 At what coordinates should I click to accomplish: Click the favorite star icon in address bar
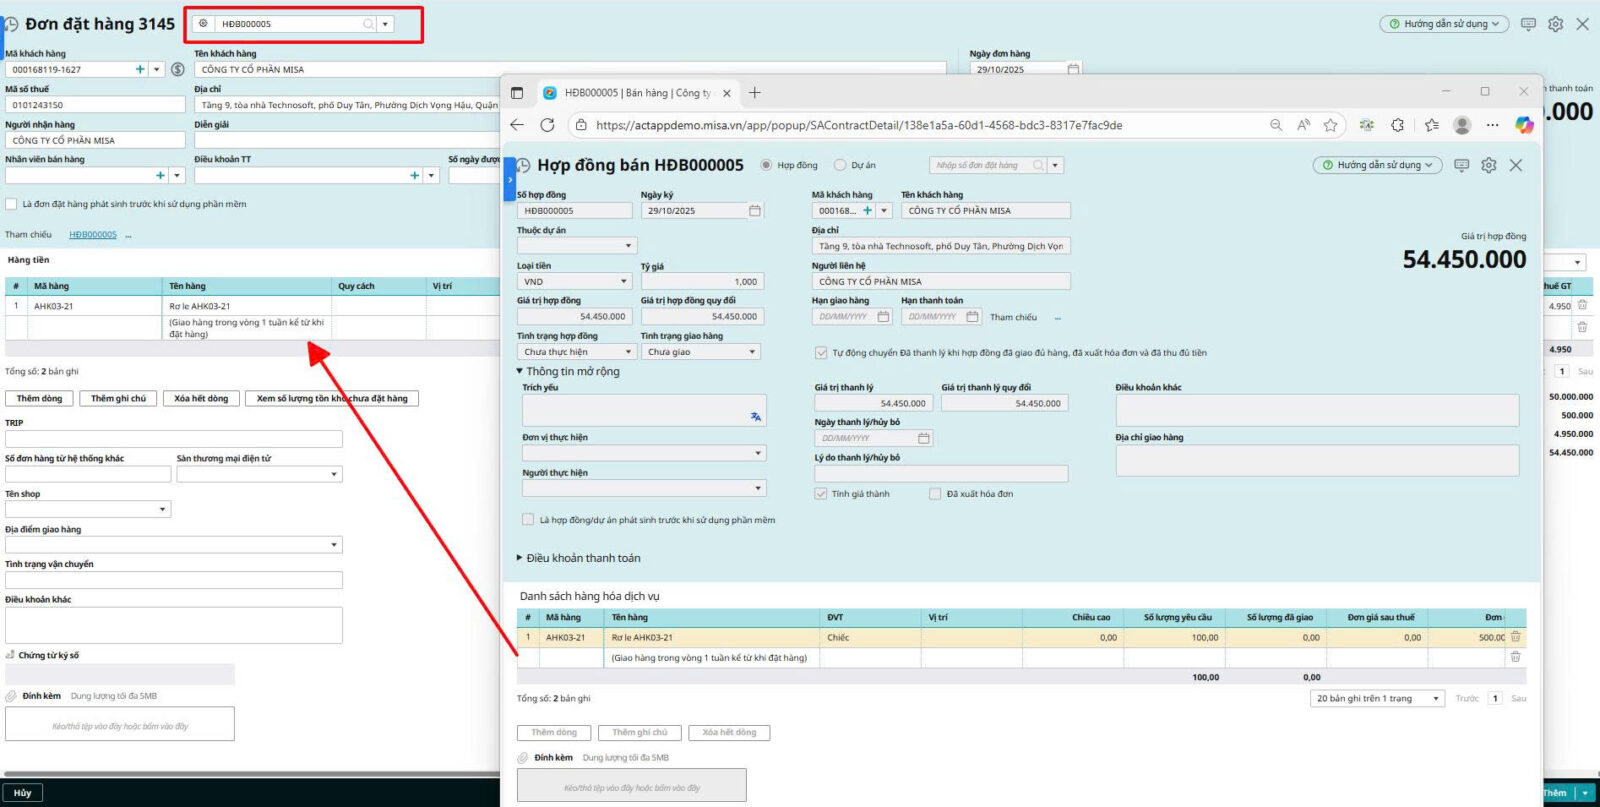click(1330, 125)
